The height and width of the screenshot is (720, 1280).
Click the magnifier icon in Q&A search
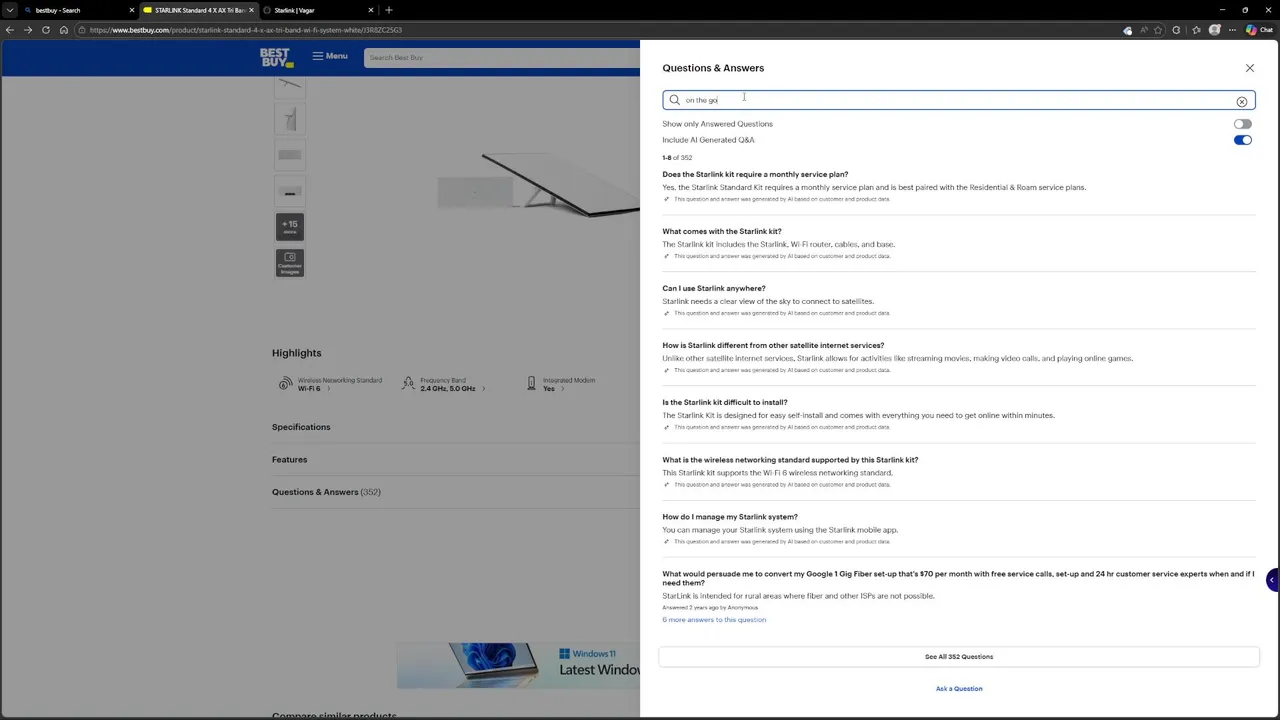pos(675,100)
